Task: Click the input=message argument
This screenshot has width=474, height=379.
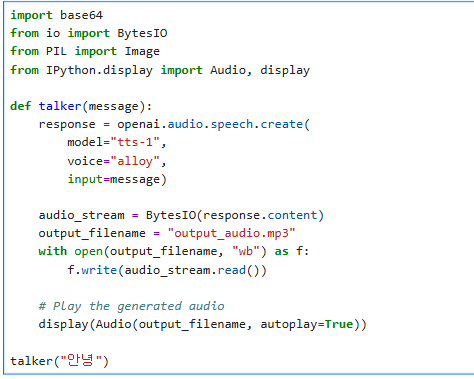Action: [117, 179]
